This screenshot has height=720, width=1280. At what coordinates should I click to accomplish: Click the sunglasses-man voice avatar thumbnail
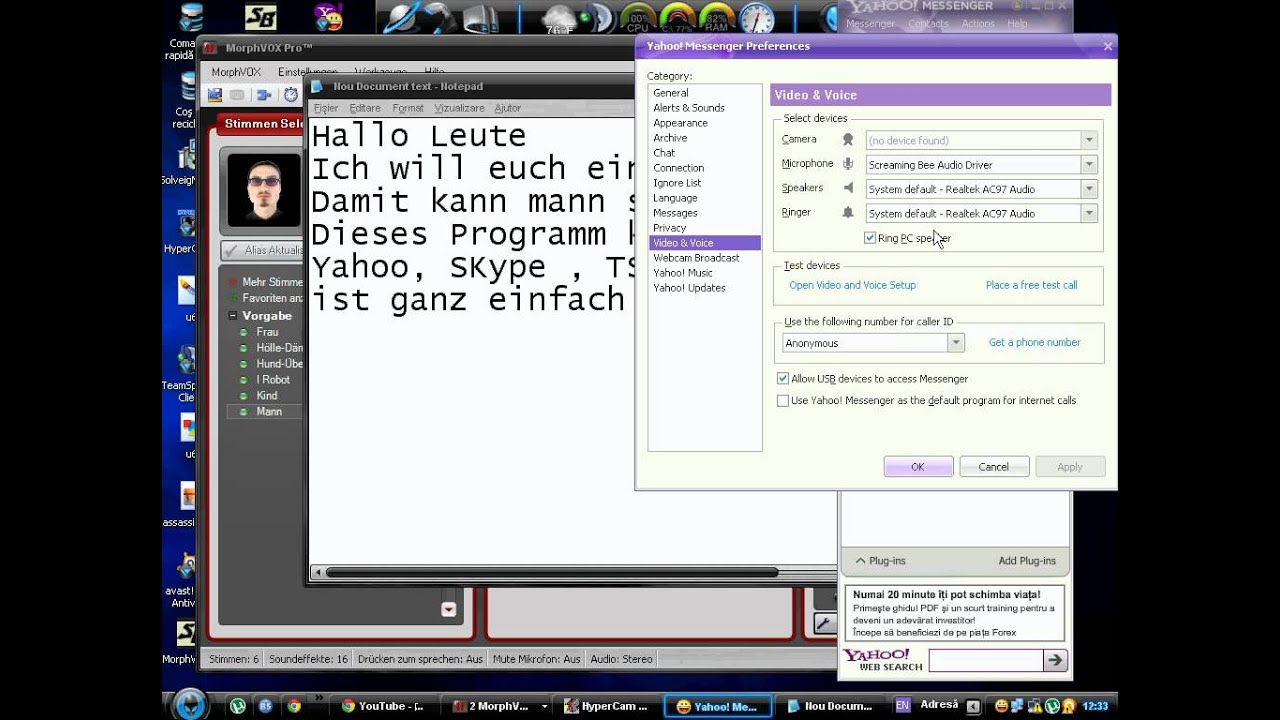tap(264, 189)
